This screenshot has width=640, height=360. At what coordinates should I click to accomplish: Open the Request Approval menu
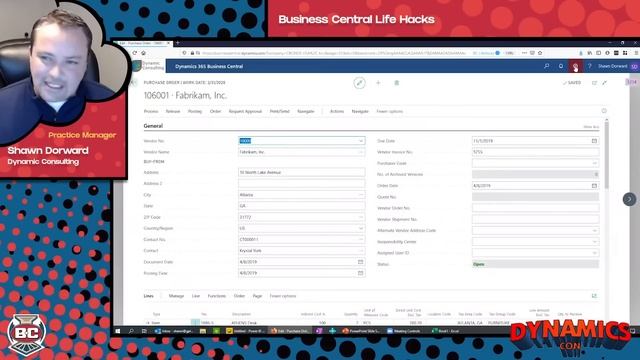(x=245, y=111)
